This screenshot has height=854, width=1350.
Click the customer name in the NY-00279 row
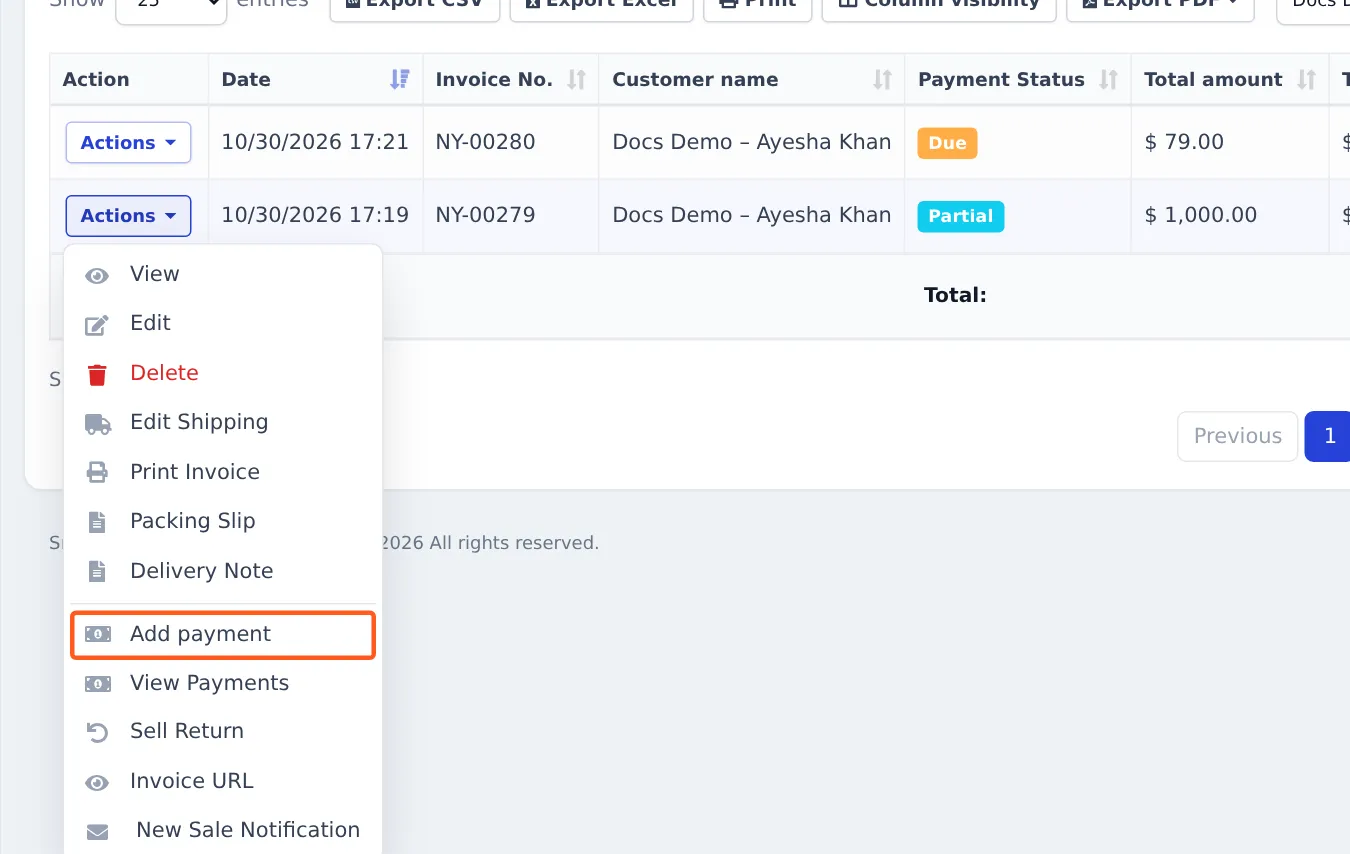tap(751, 215)
